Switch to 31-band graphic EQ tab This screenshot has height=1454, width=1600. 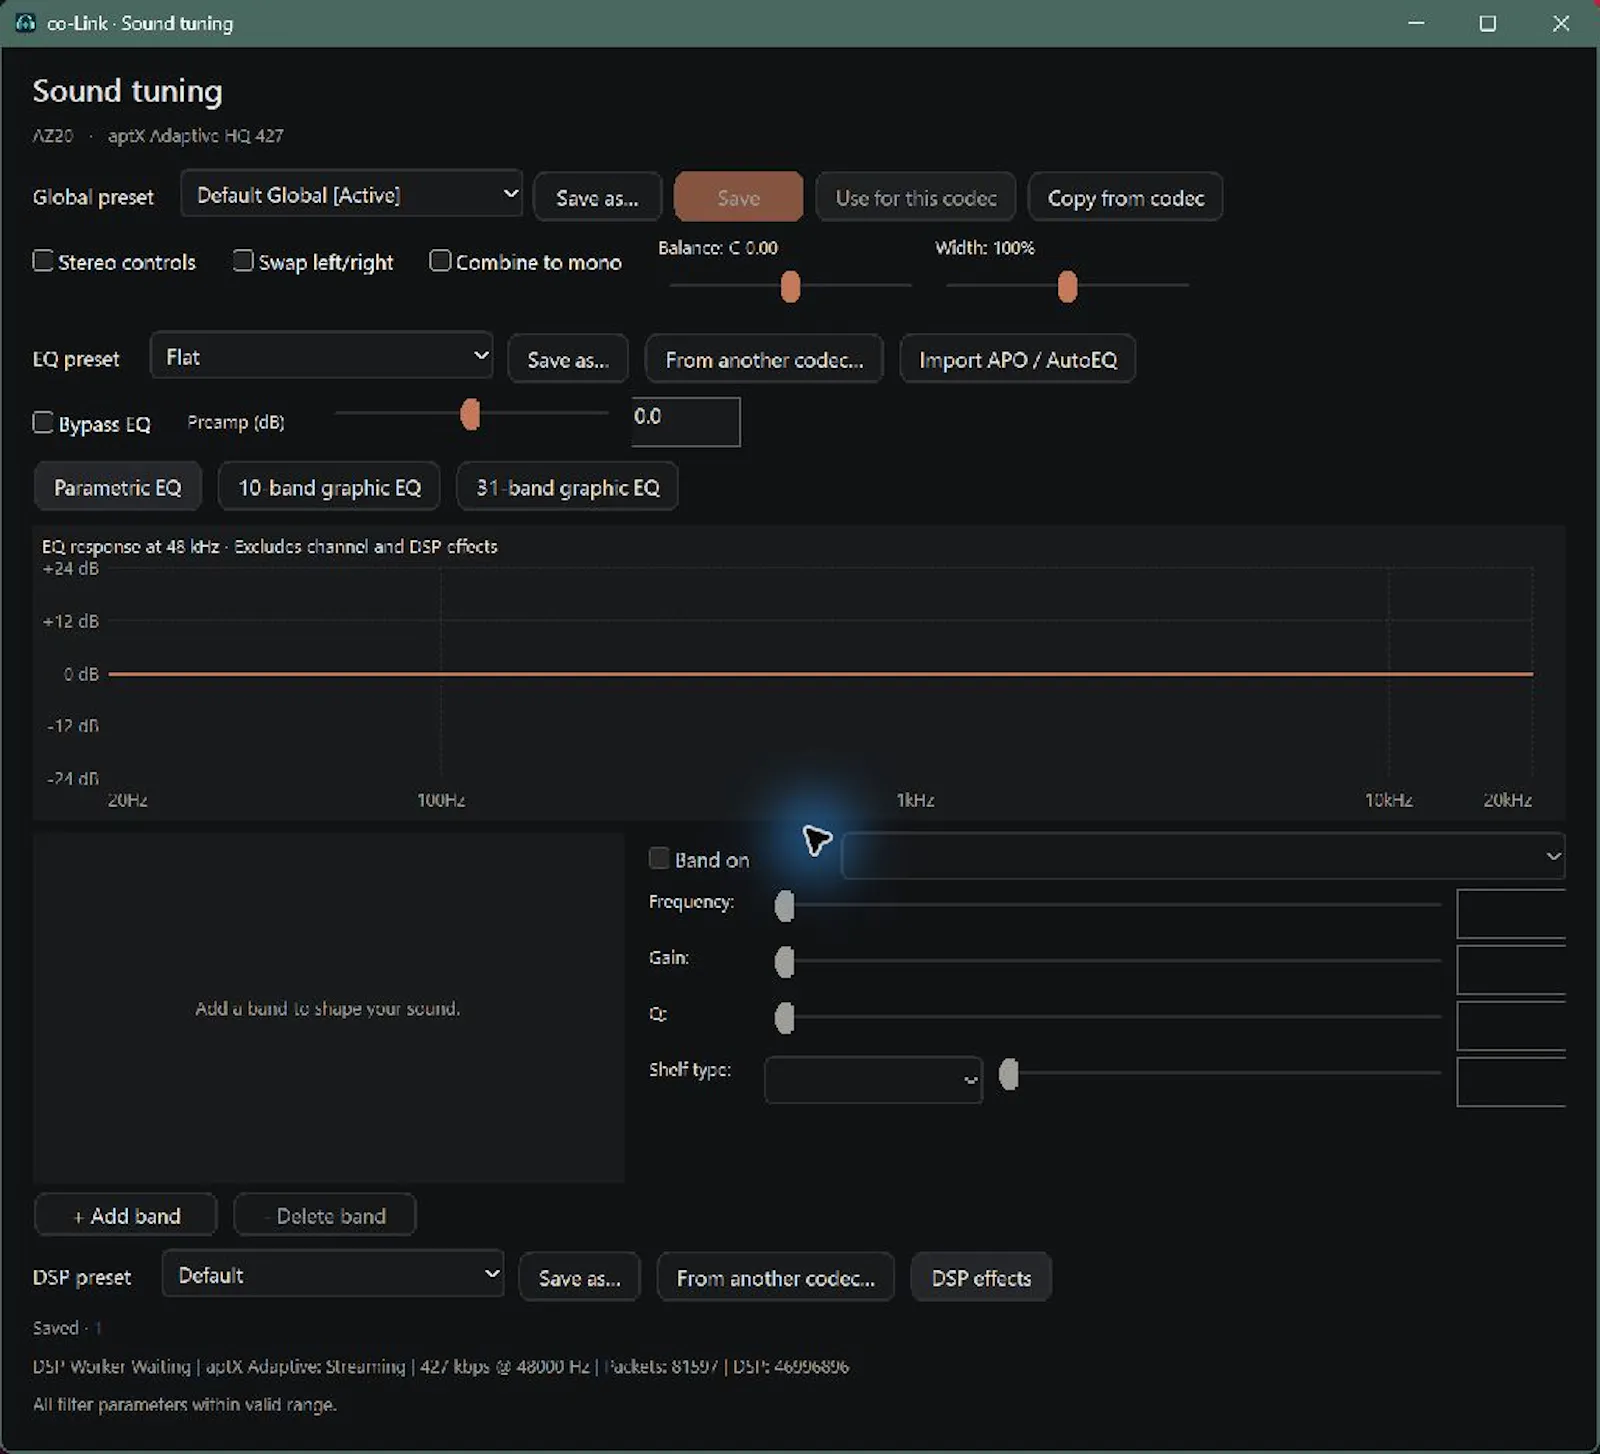pos(567,487)
